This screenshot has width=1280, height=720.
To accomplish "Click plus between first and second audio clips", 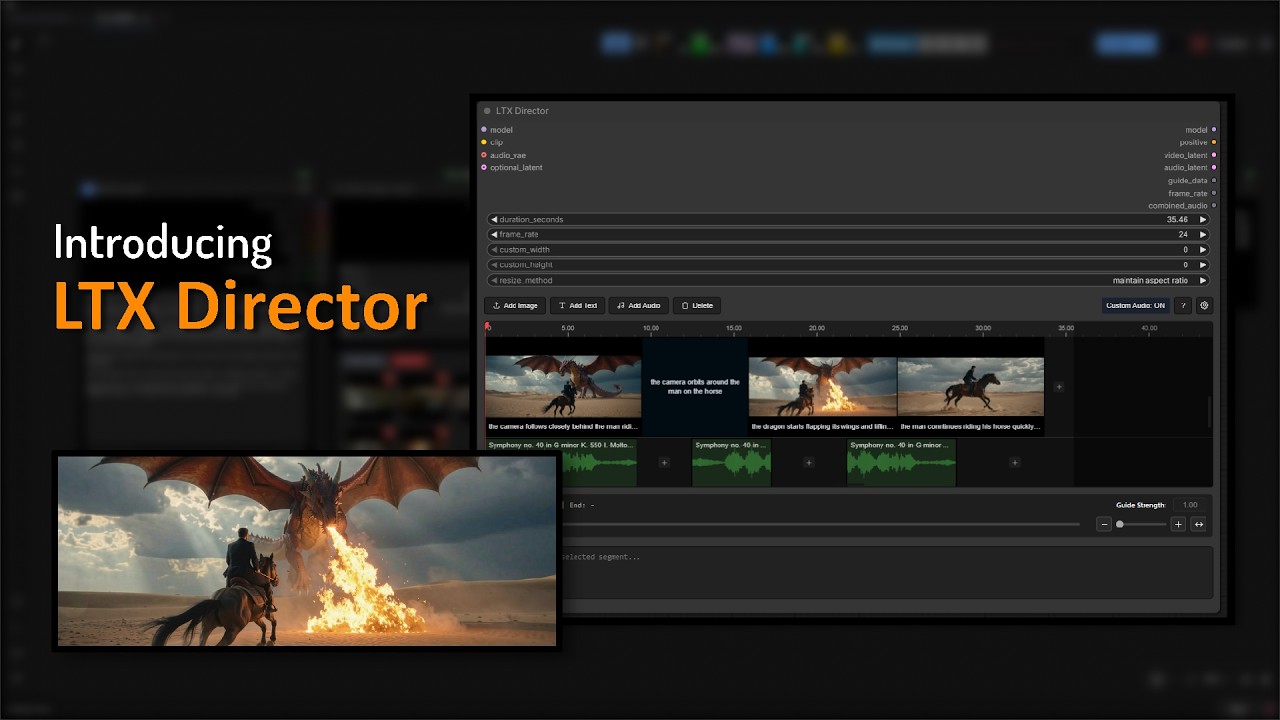I will [x=664, y=463].
